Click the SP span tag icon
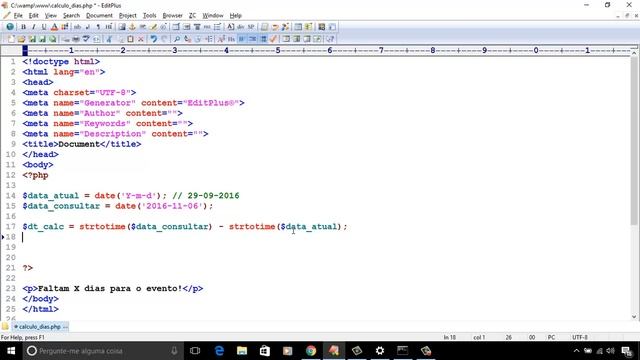 [x=251, y=27]
